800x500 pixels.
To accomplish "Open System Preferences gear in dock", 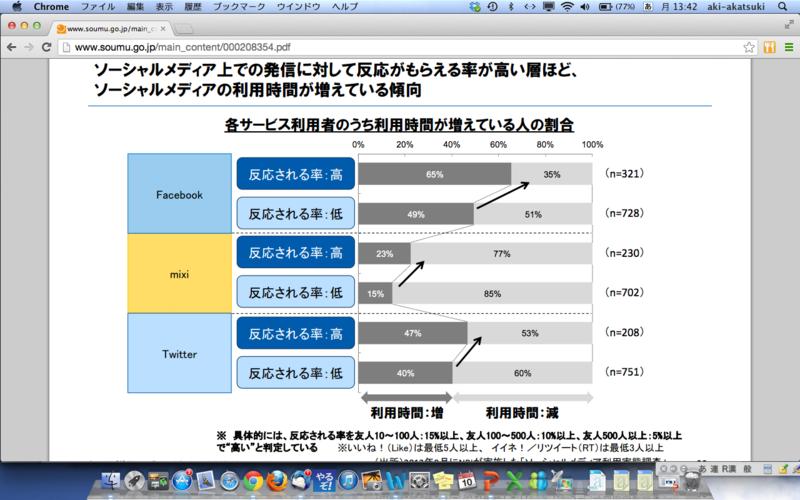I will coord(419,481).
